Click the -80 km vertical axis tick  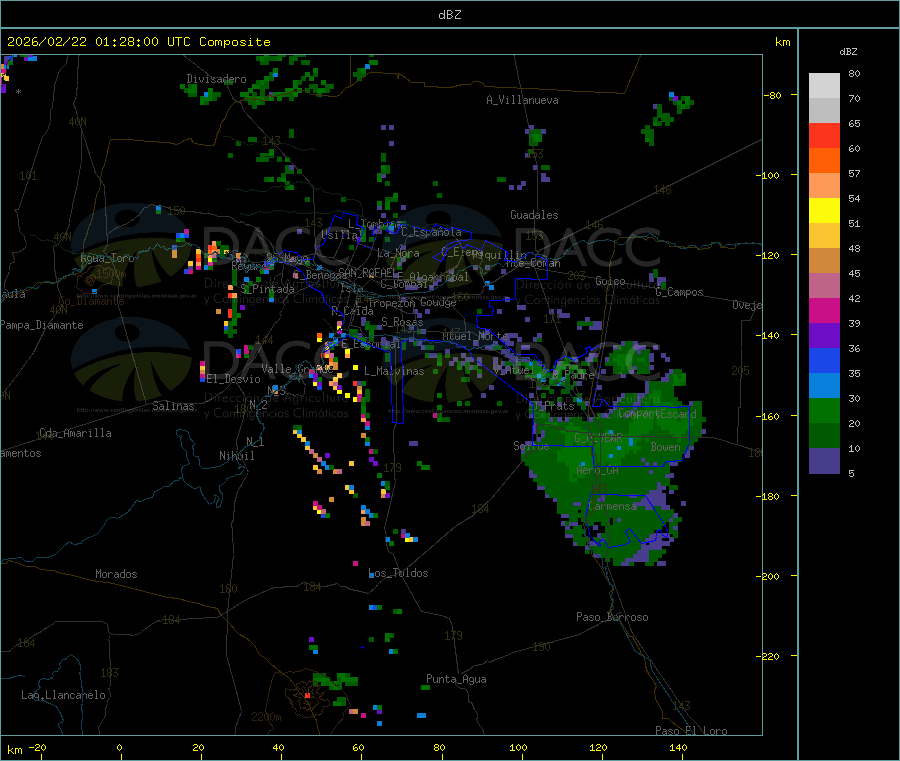pyautogui.click(x=773, y=95)
